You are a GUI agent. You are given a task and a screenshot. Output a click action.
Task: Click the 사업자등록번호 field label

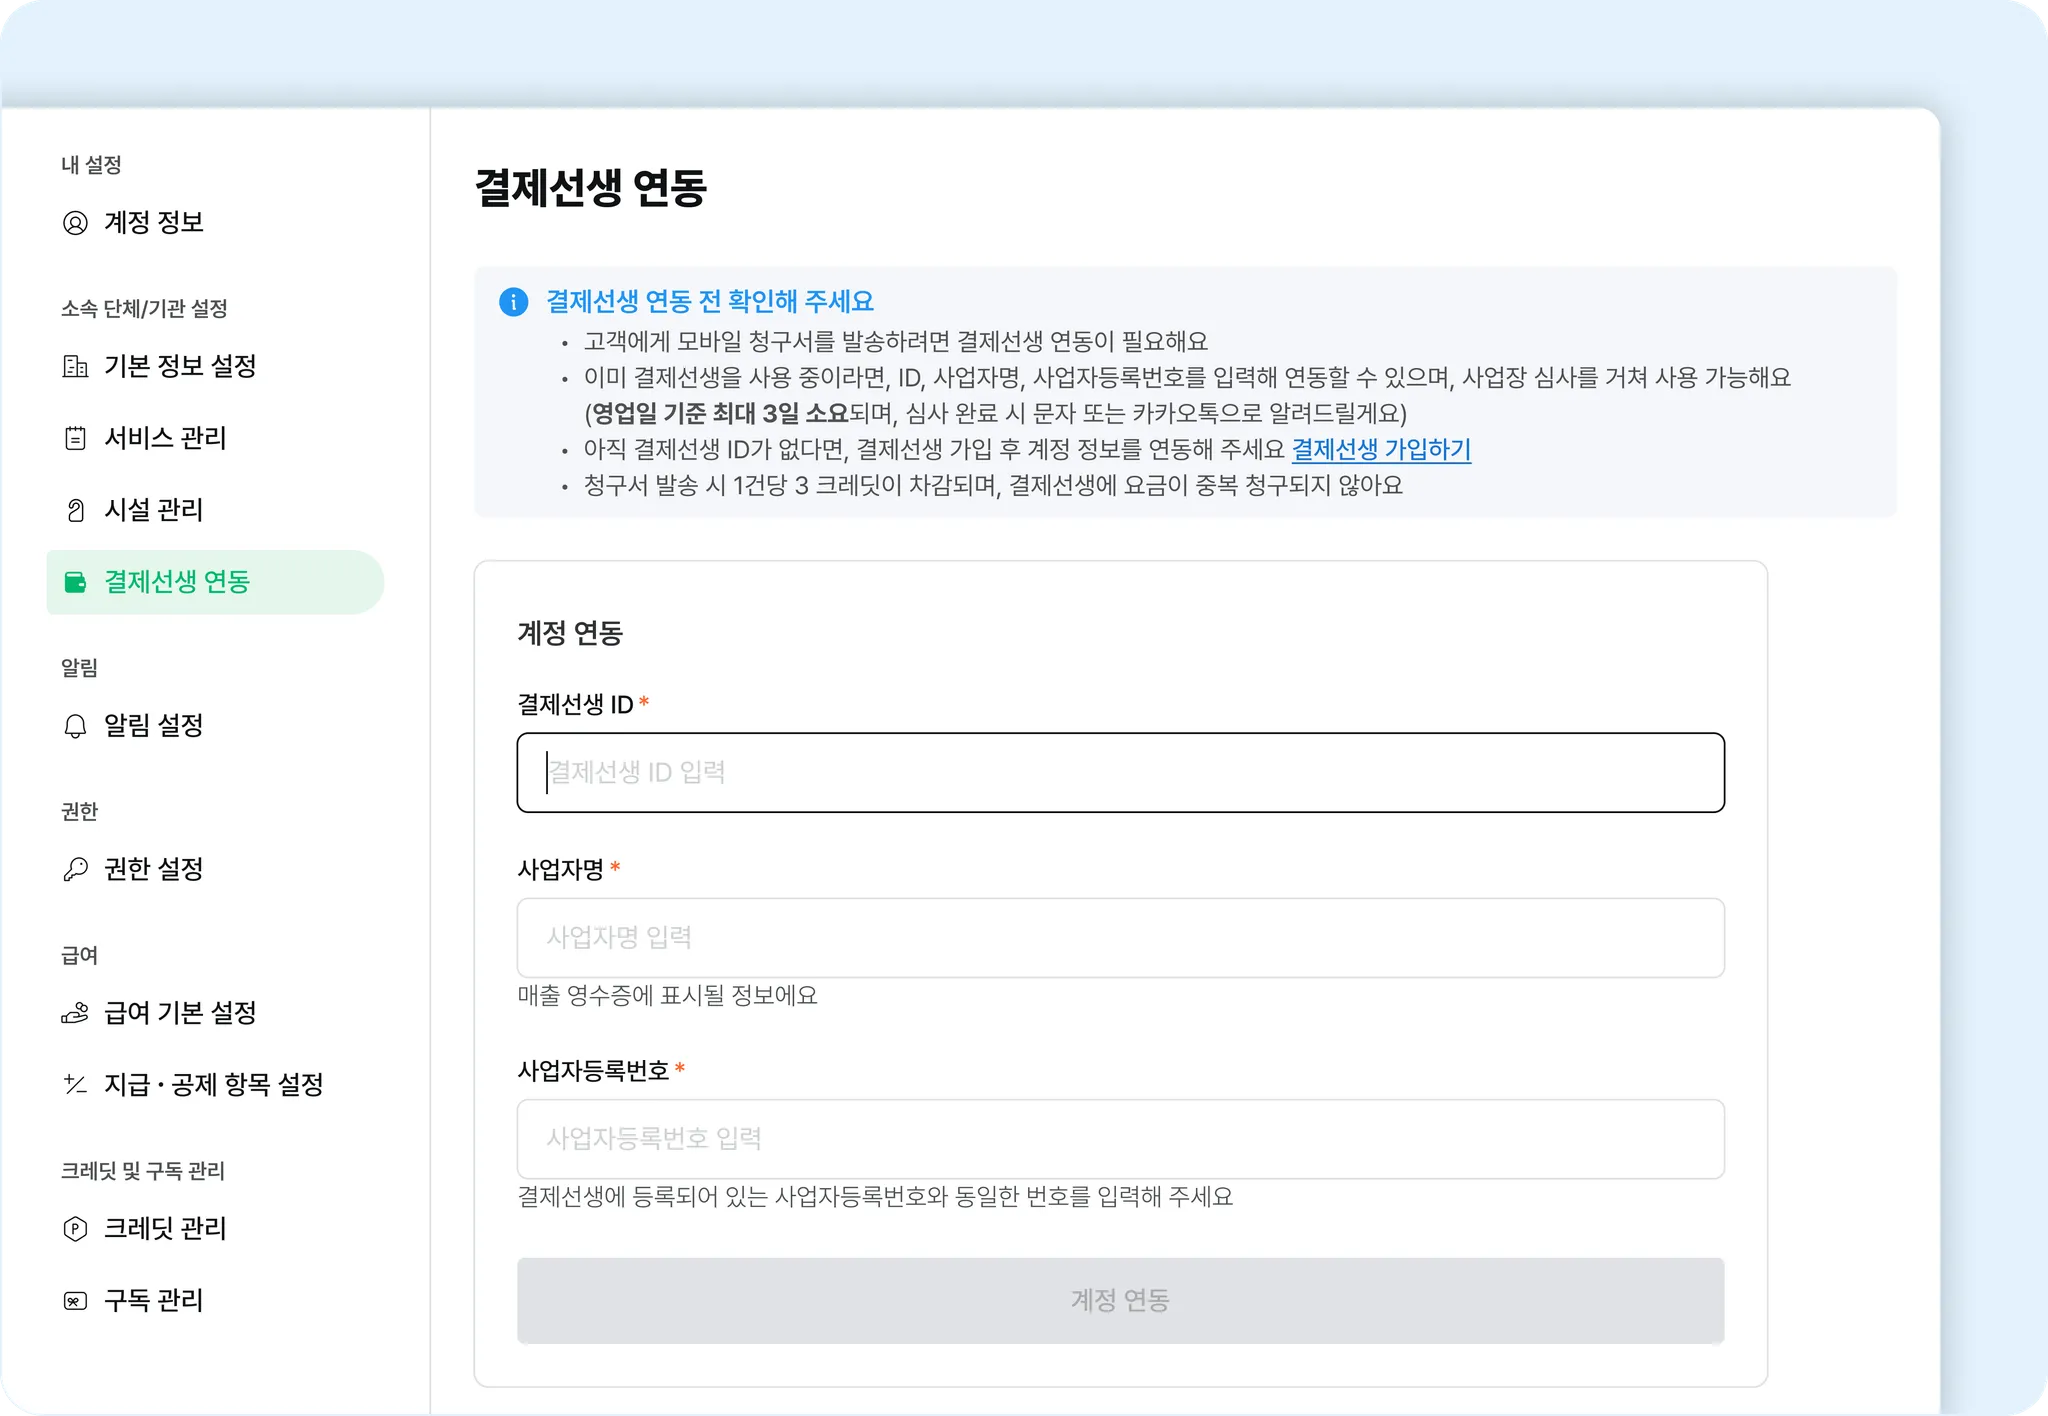click(593, 1071)
